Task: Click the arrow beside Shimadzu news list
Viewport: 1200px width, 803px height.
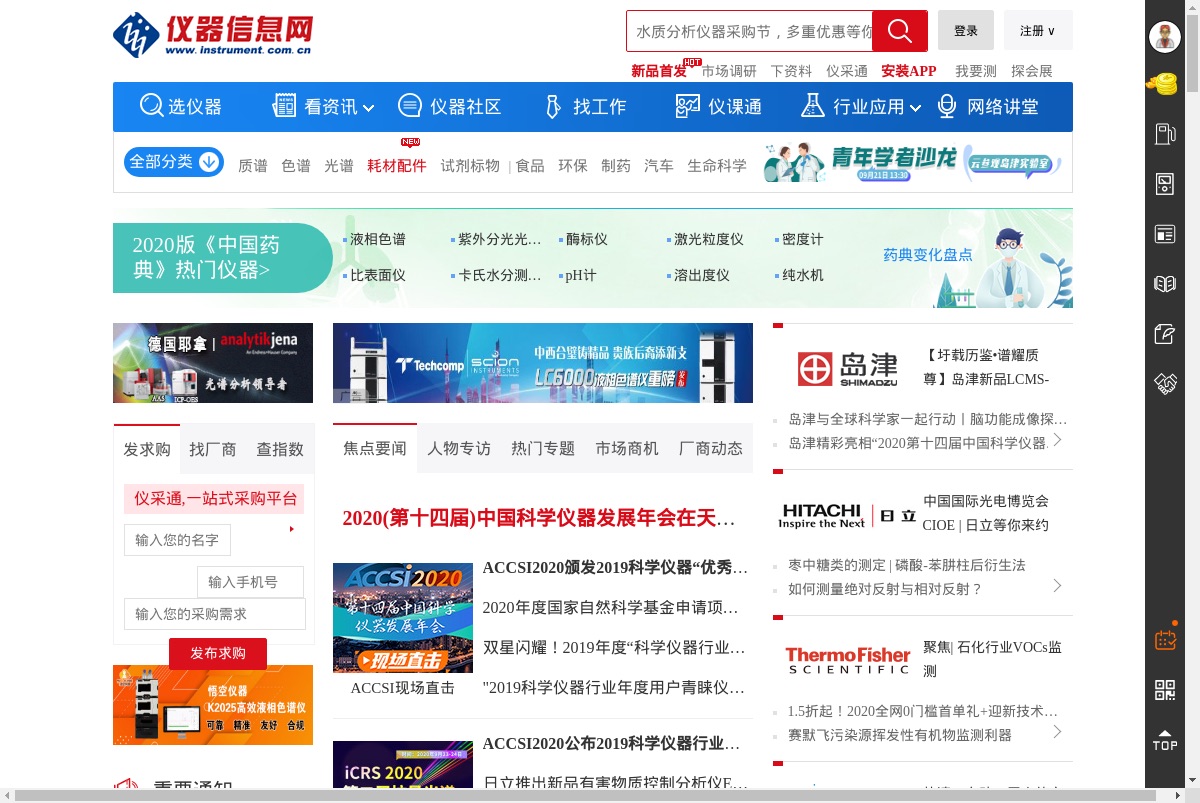Action: point(1057,439)
